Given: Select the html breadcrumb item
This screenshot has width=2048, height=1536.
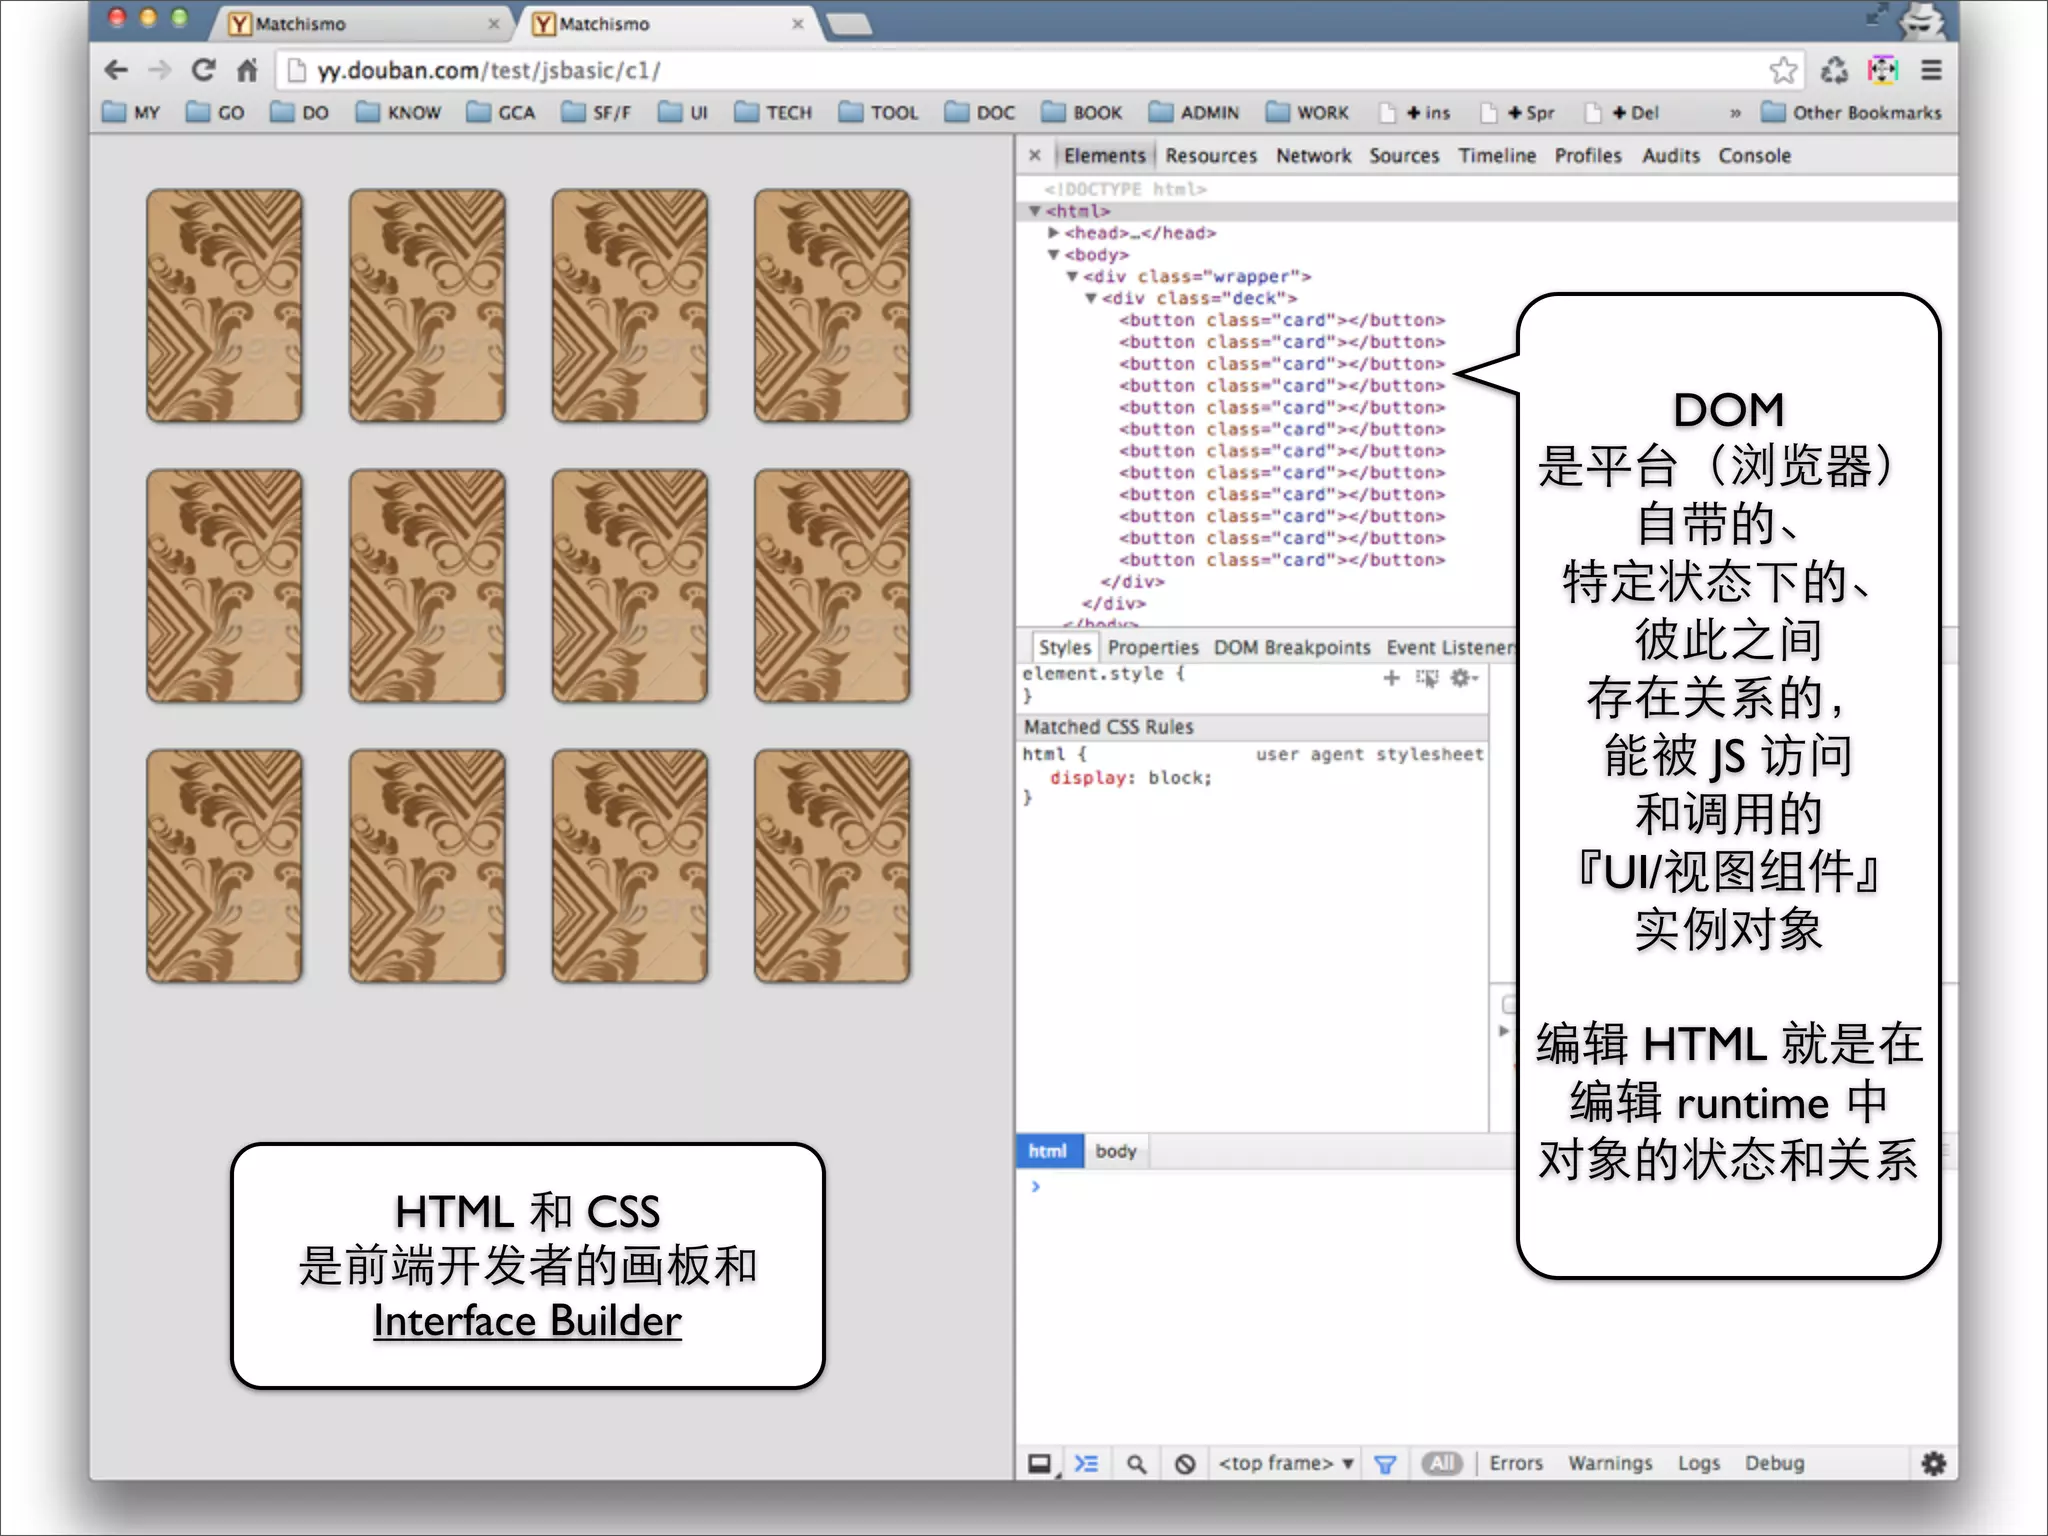Looking at the screenshot, I should (1047, 1151).
